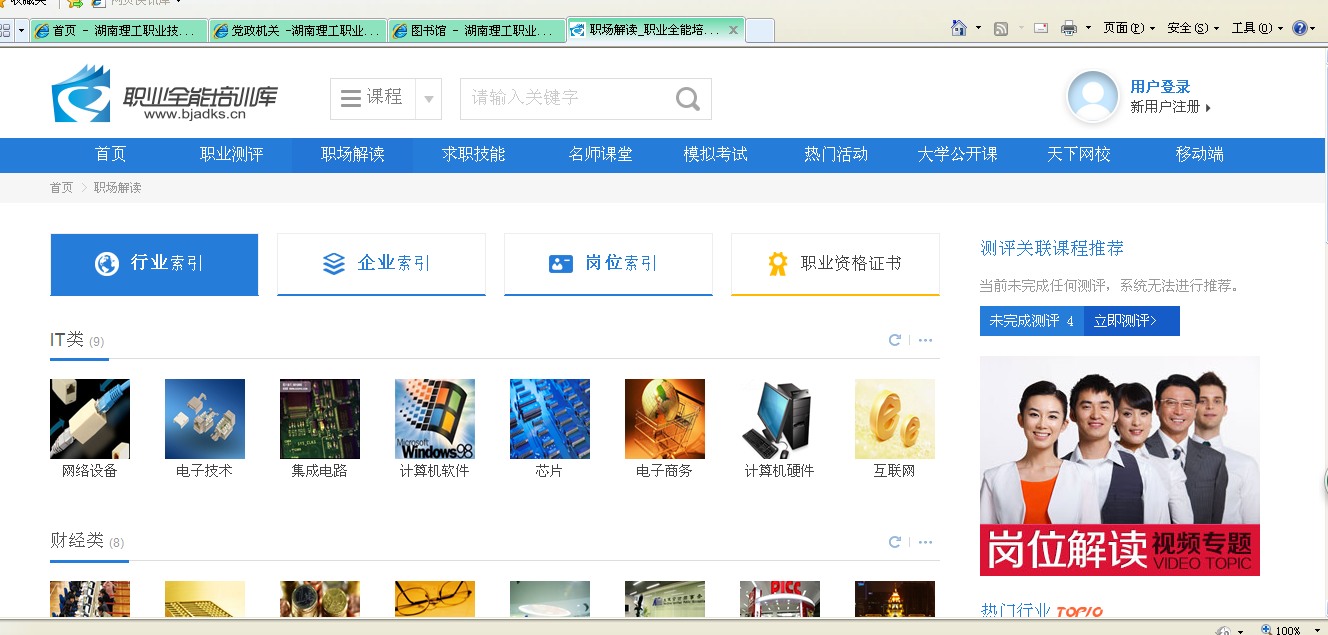1328x635 pixels.
Task: Refresh the IT类 section list
Action: 895,340
